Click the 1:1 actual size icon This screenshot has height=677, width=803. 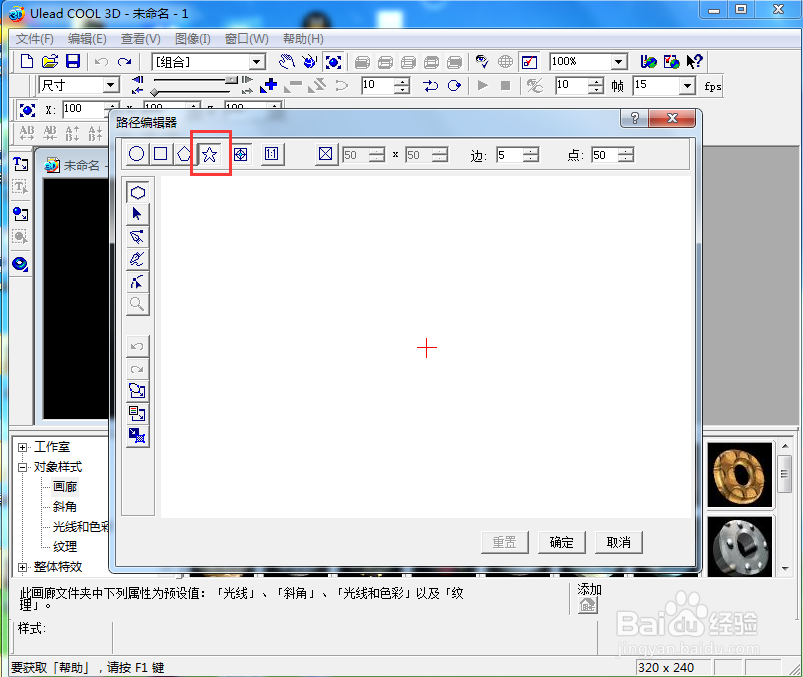[x=271, y=154]
